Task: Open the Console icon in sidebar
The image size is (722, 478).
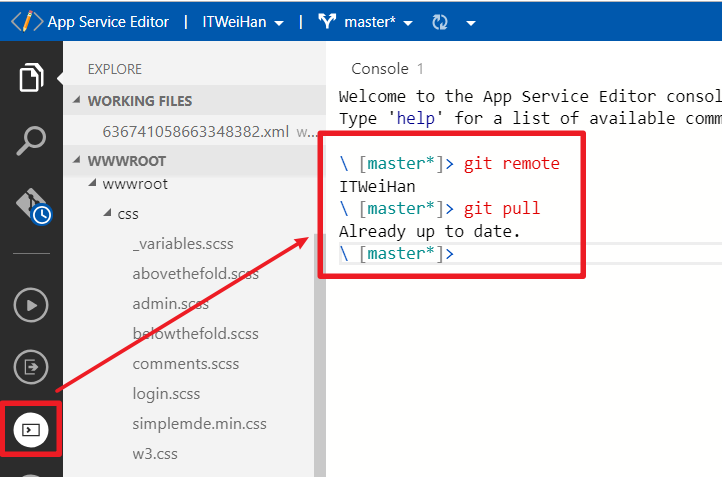Action: [31, 430]
